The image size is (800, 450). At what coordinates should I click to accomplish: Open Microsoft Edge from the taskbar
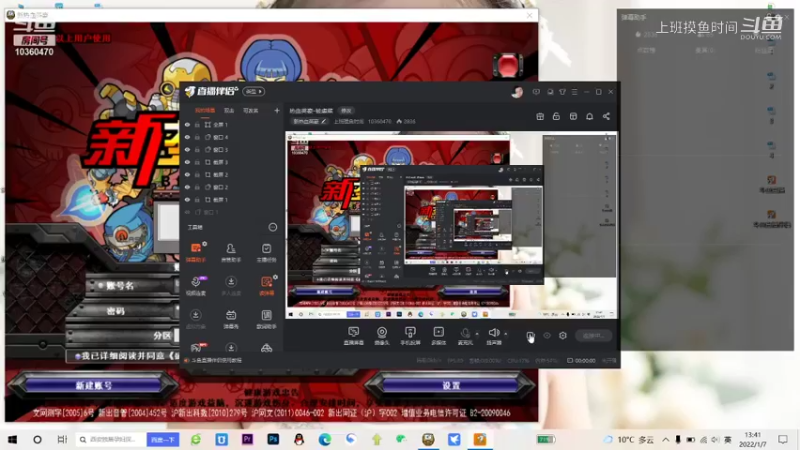[x=324, y=439]
